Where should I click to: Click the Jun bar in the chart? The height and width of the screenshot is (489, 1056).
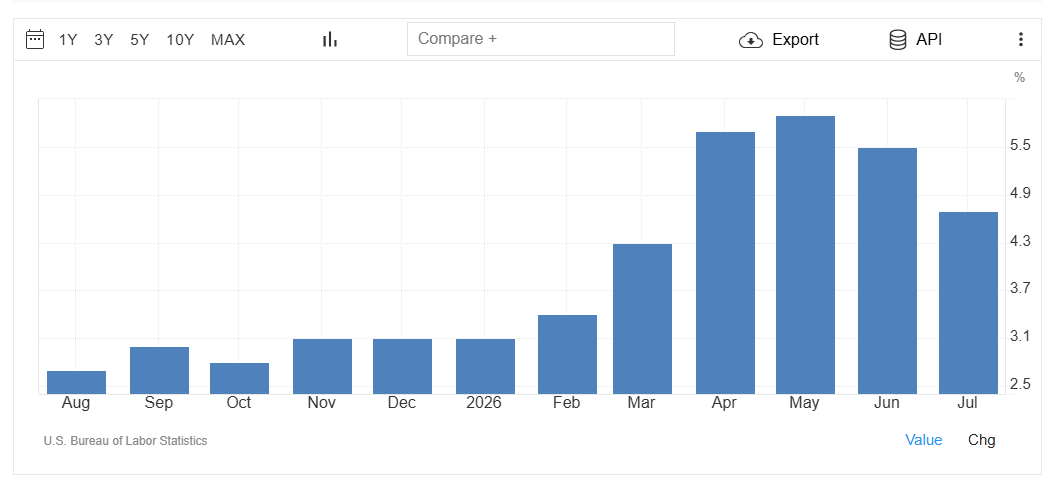887,271
